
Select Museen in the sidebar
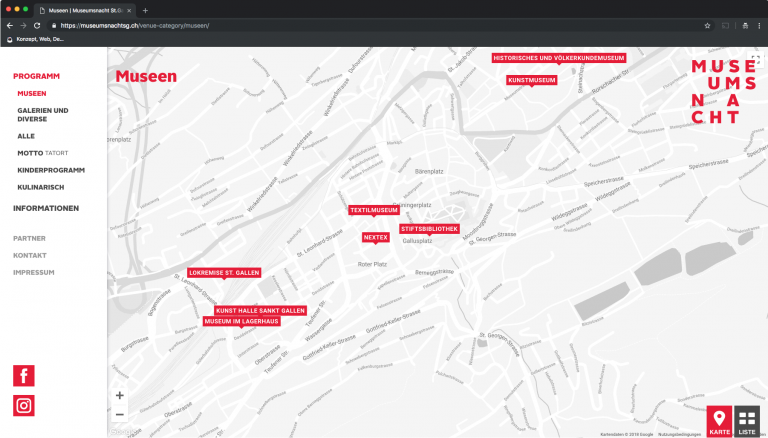[x=32, y=94]
